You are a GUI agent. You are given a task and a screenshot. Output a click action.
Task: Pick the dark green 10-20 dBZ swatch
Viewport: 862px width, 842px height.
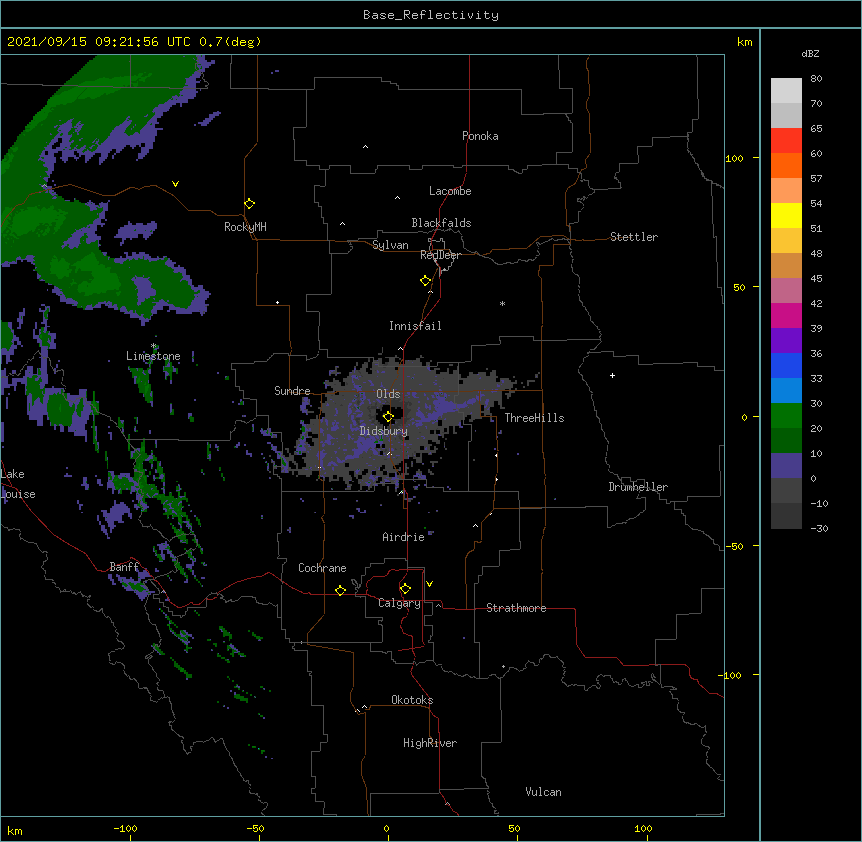click(786, 441)
